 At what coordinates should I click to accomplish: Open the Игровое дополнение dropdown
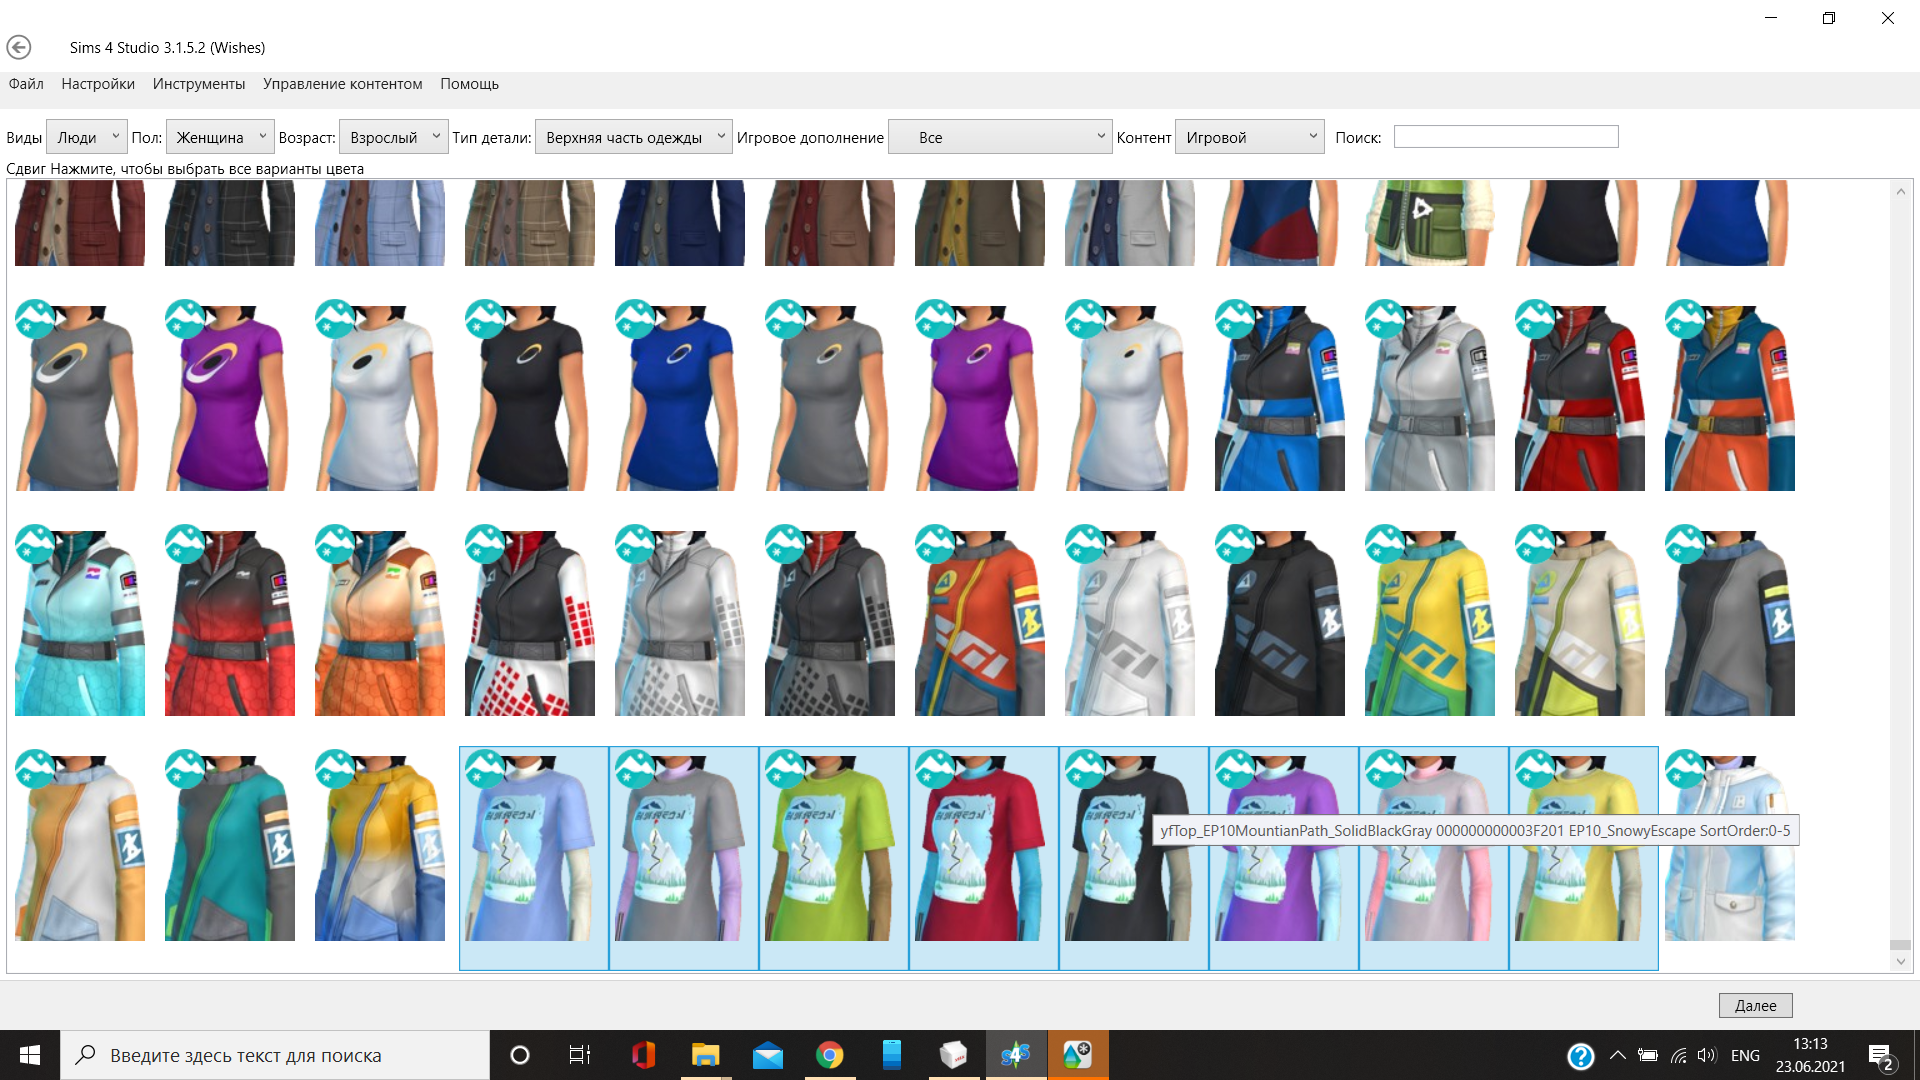tap(1000, 137)
